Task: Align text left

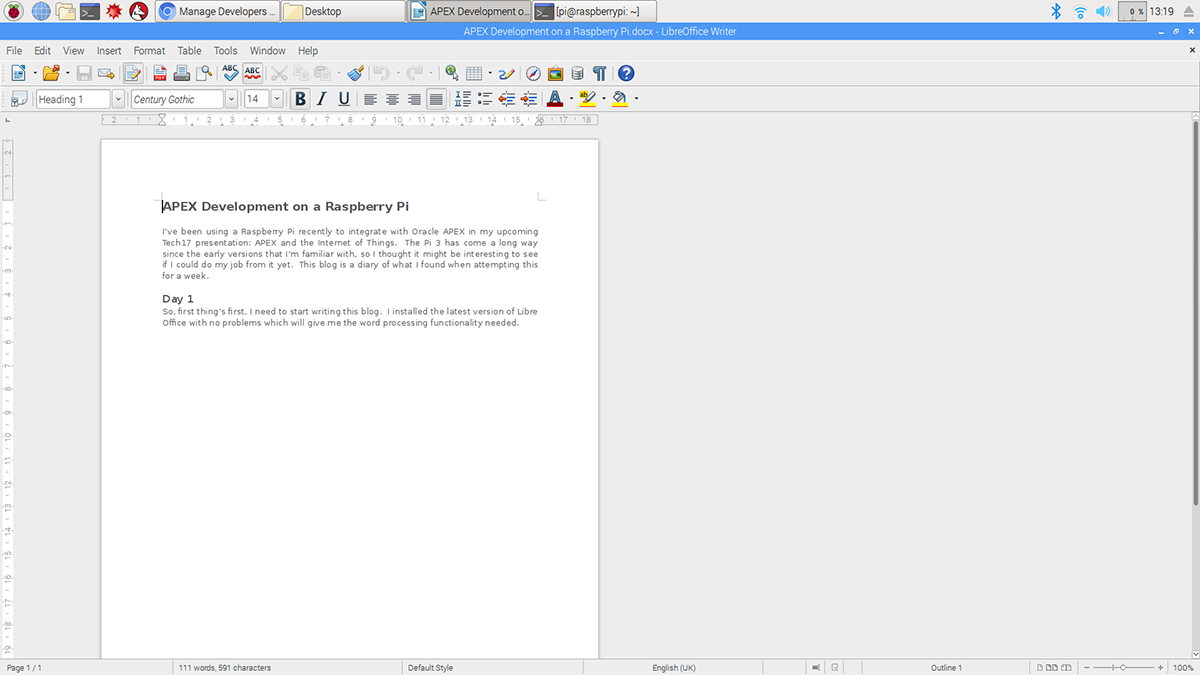Action: [370, 99]
